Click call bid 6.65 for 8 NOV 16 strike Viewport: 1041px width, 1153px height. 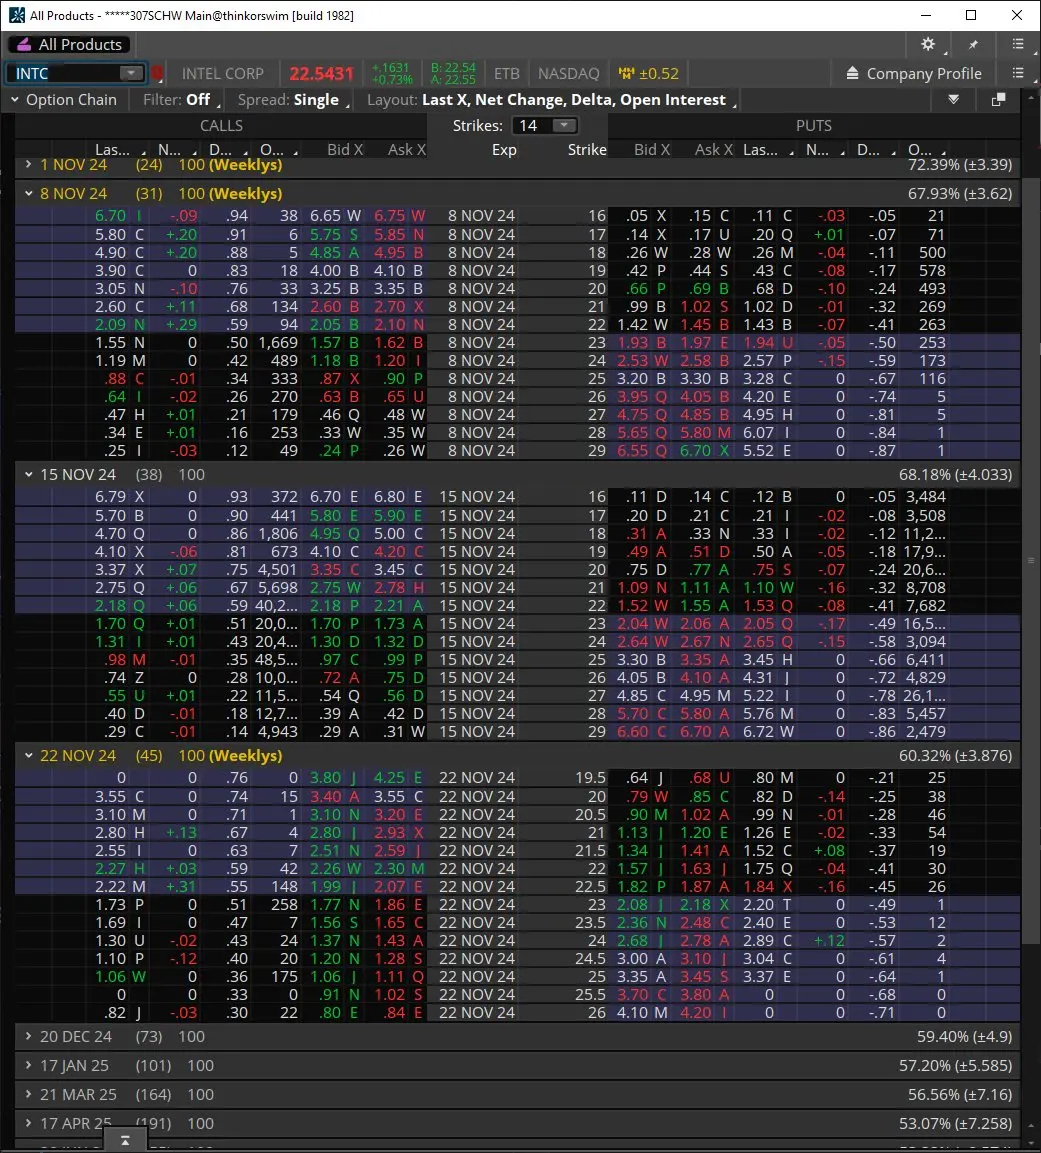(335, 216)
